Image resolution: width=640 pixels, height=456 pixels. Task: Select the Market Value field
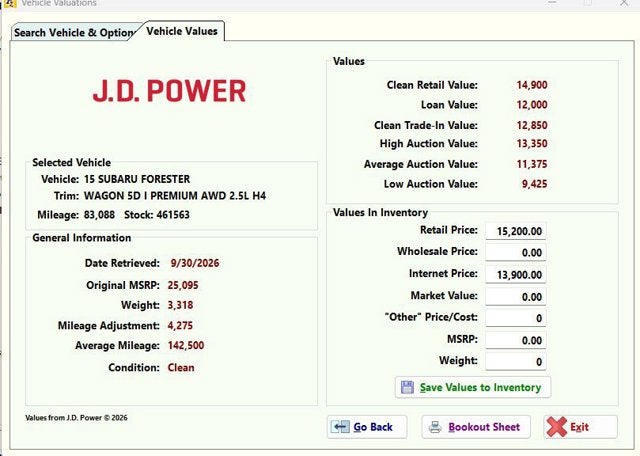(516, 297)
